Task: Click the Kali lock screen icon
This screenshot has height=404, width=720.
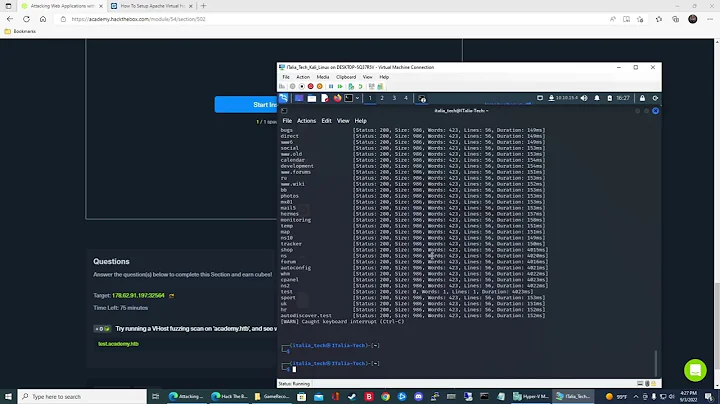Action: (x=642, y=98)
